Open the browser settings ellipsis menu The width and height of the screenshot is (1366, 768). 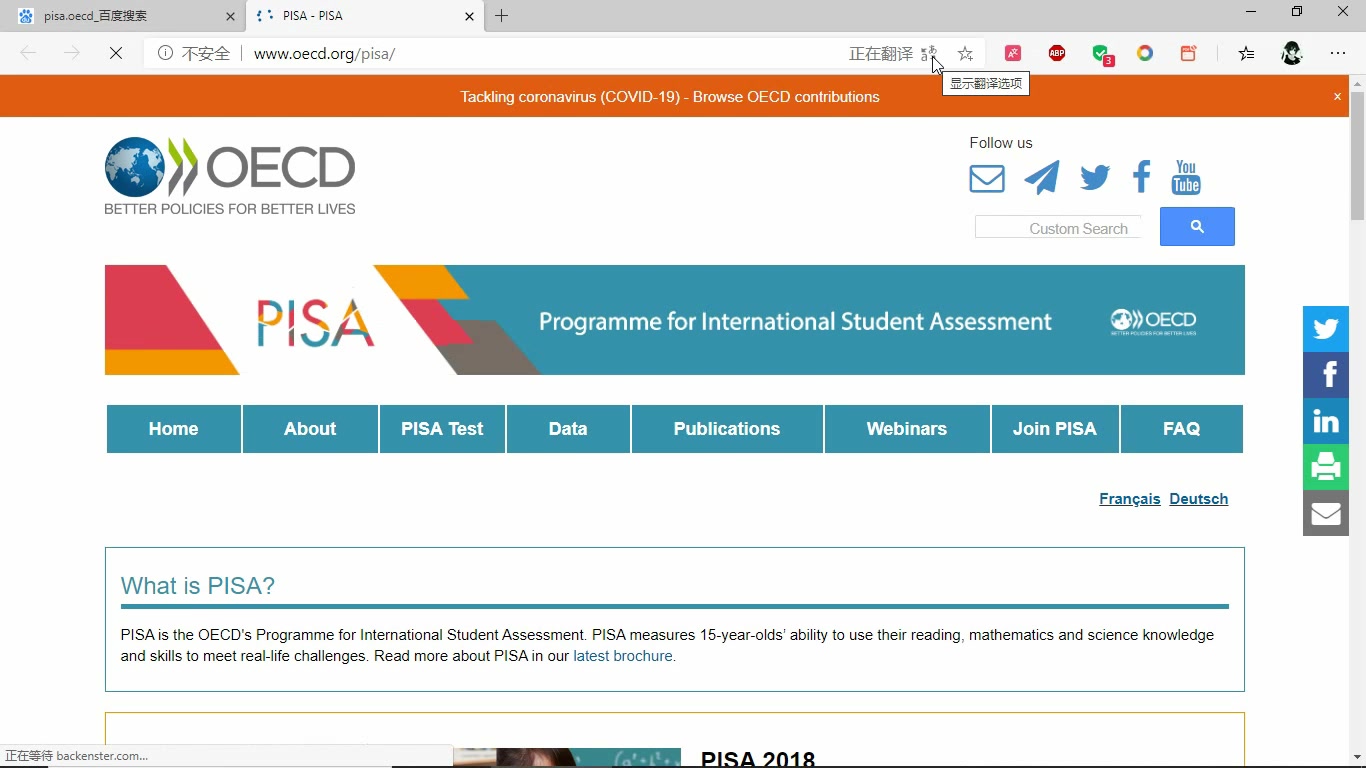point(1338,54)
